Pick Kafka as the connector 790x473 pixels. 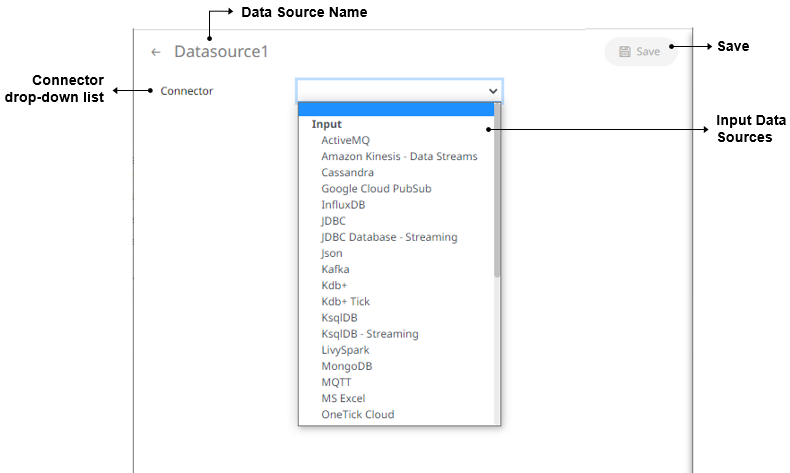coord(335,269)
